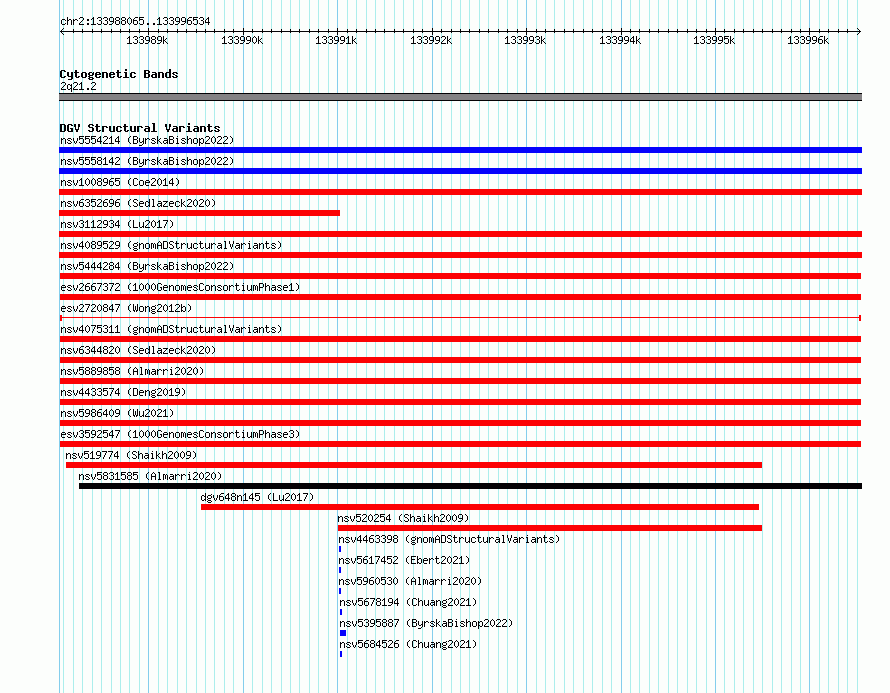Click the red bar under nsv6344820

pos(460,360)
